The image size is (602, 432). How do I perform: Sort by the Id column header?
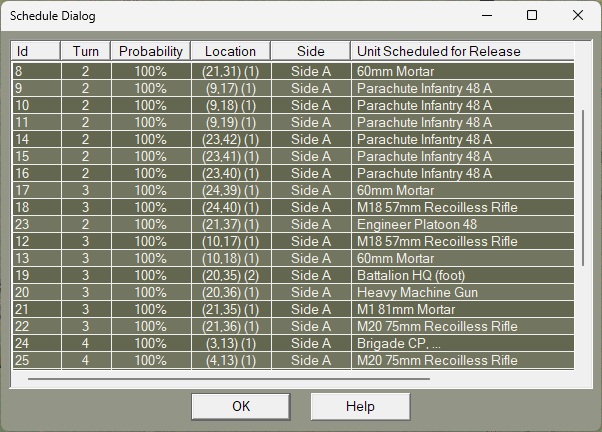[36, 51]
